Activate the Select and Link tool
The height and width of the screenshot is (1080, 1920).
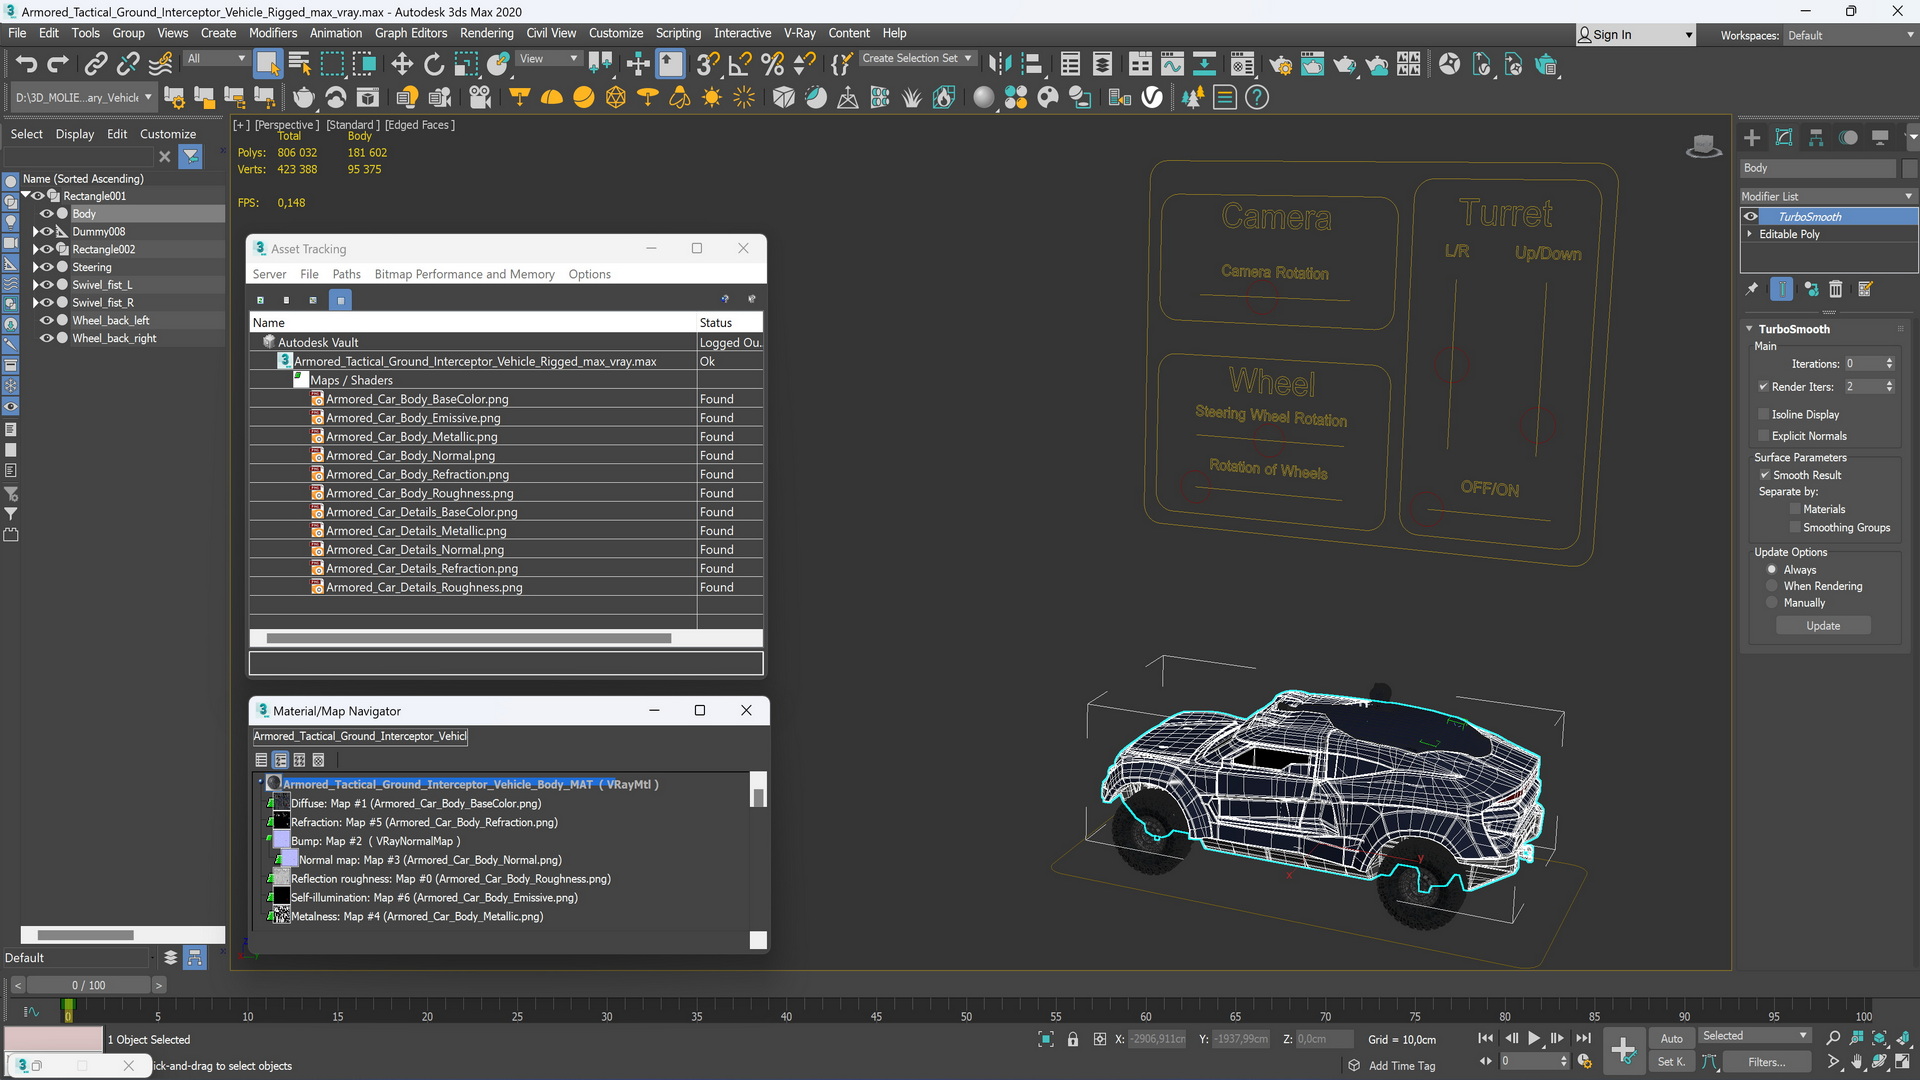[x=96, y=65]
